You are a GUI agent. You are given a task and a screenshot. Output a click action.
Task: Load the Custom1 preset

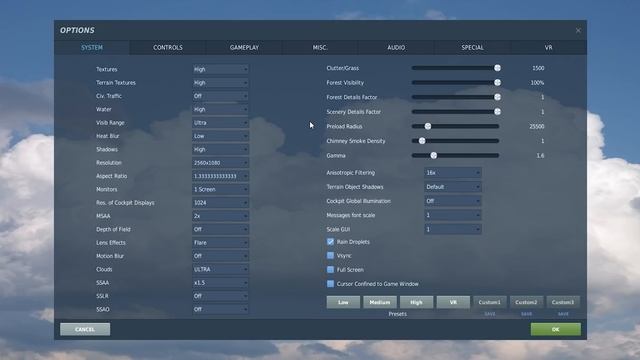coord(490,302)
